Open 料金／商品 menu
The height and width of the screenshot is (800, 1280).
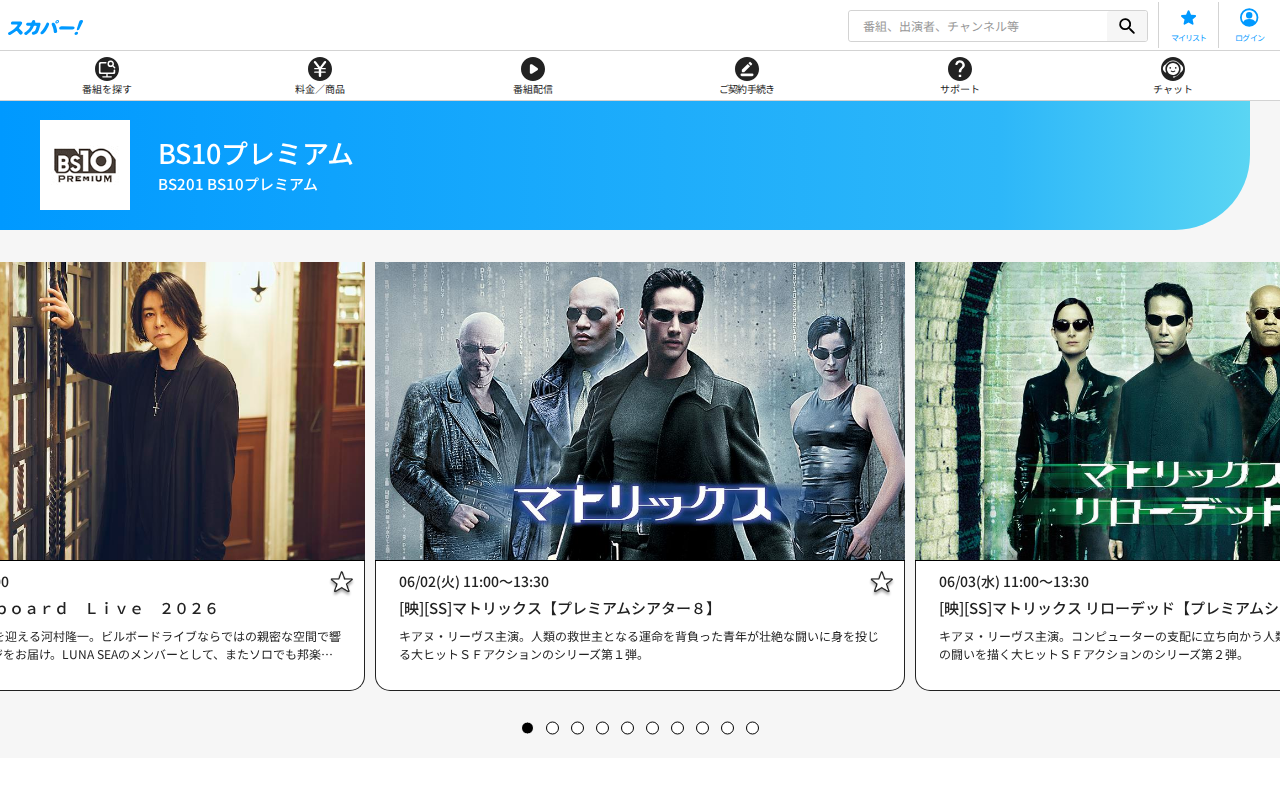pyautogui.click(x=320, y=76)
